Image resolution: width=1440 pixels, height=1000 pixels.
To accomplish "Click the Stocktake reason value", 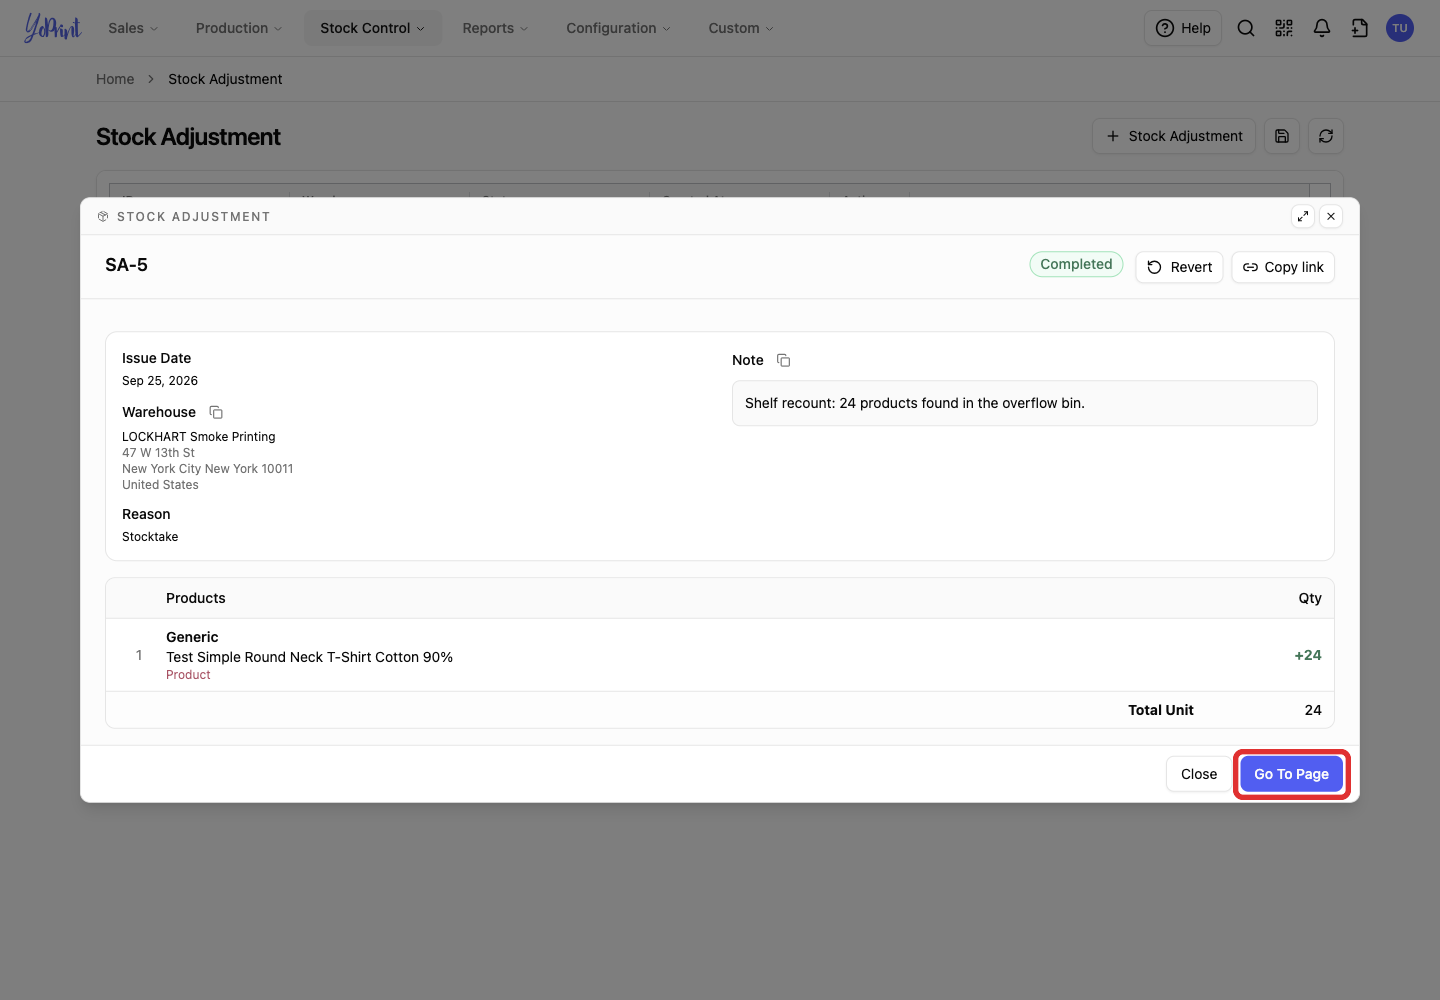I will click(150, 537).
